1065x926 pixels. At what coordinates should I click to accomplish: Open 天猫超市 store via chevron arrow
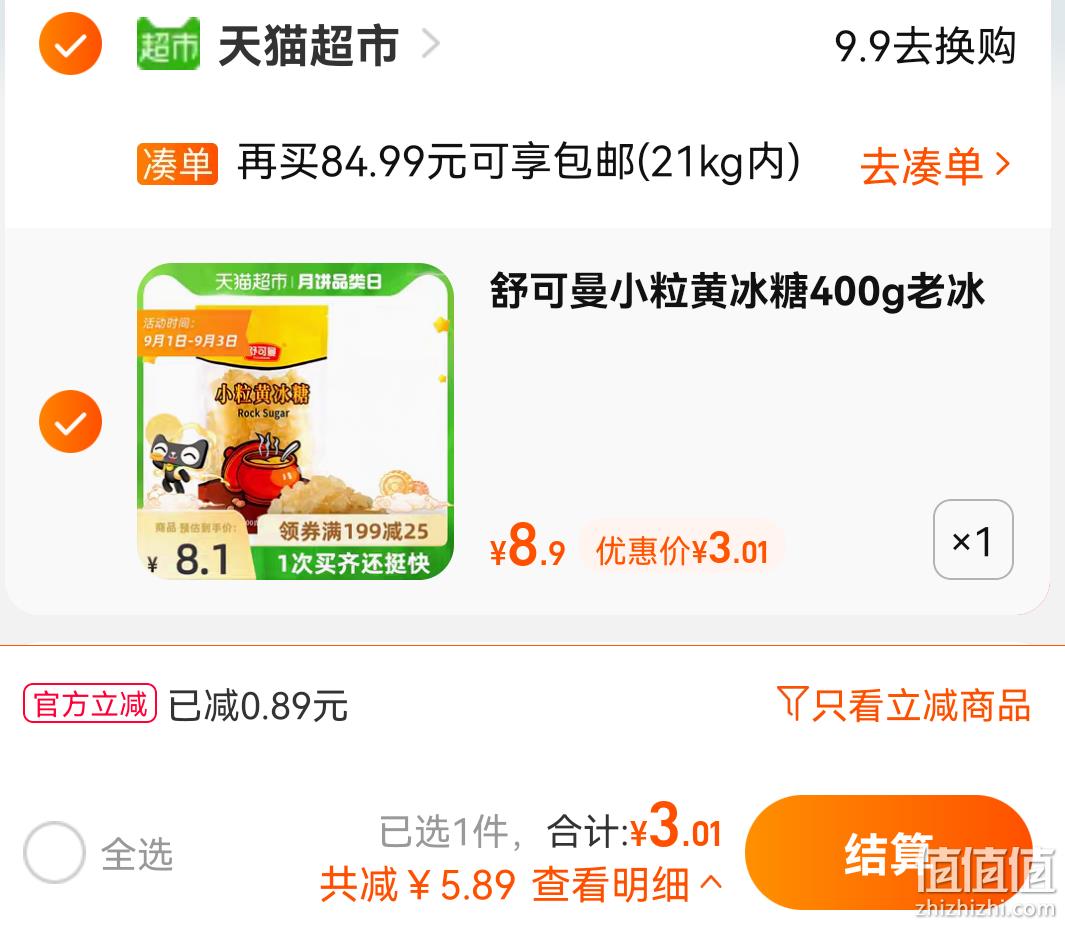point(431,43)
